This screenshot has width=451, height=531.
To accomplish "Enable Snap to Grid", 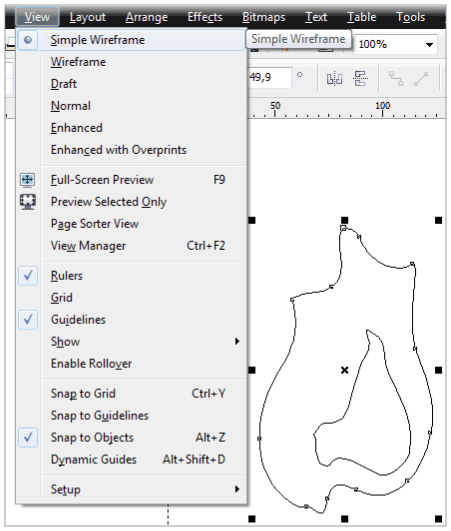I will pyautogui.click(x=131, y=394).
